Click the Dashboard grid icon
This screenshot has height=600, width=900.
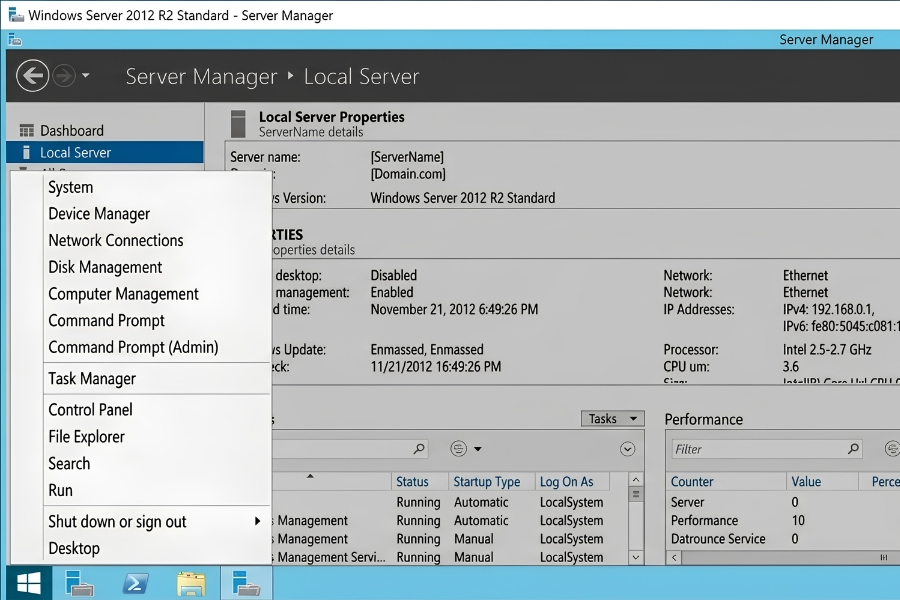[26, 131]
